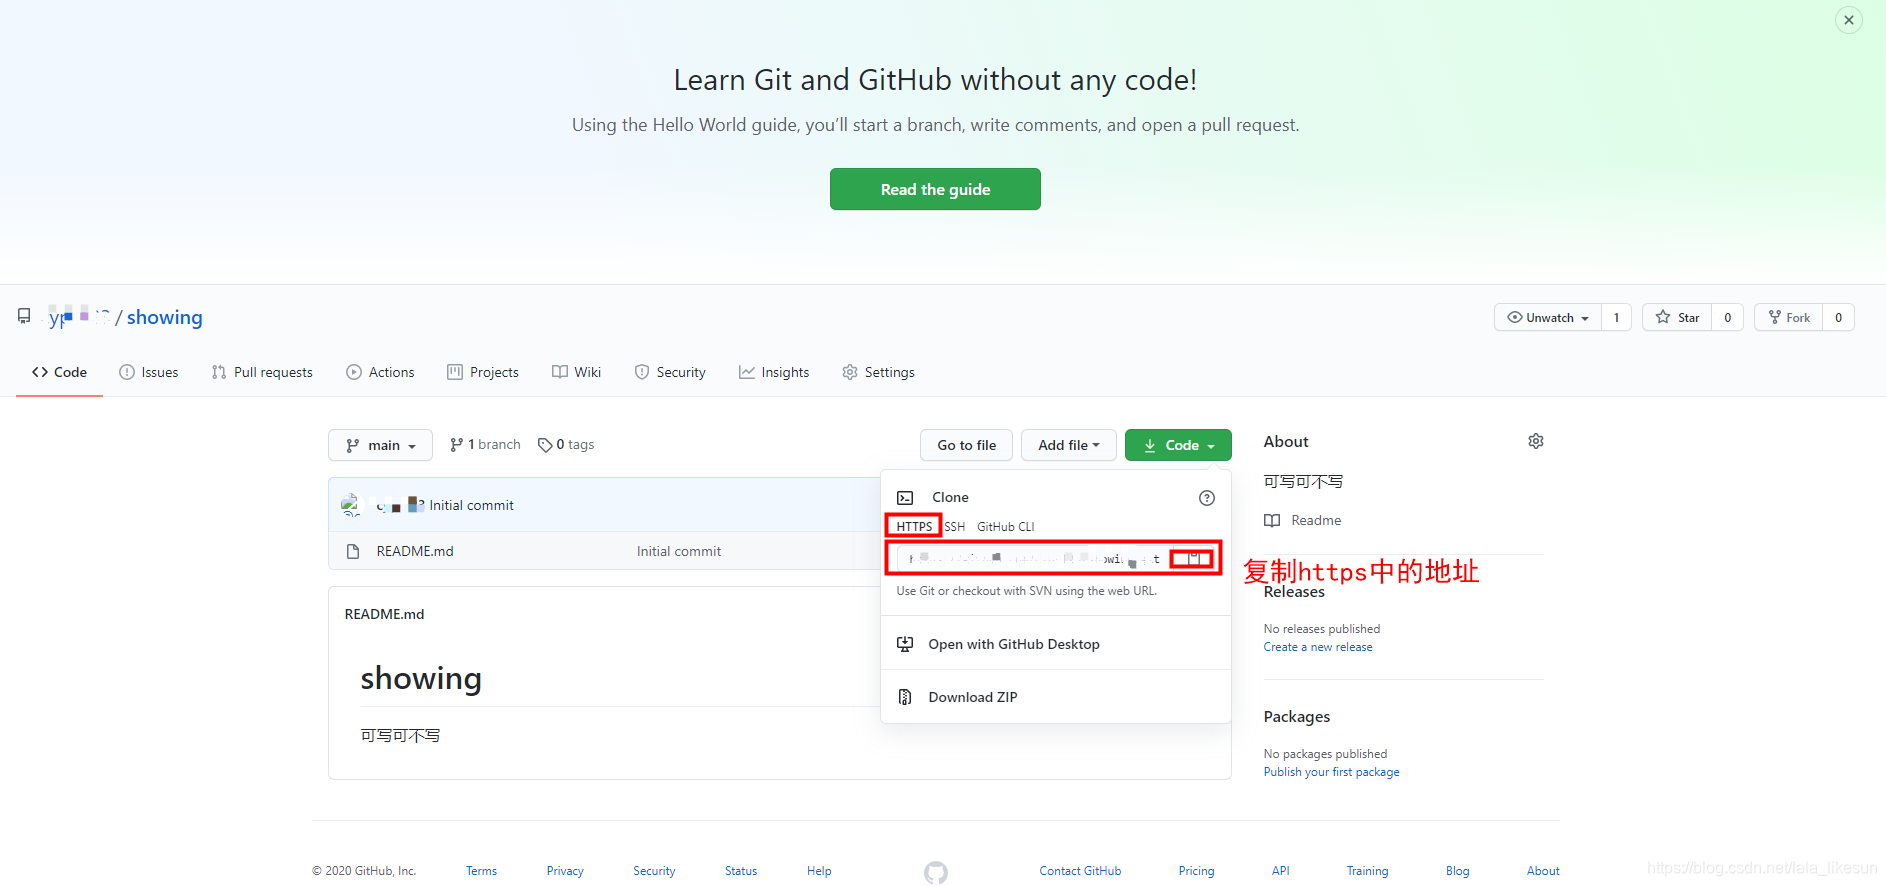1886x886 pixels.
Task: Click the Go to file button
Action: pyautogui.click(x=966, y=445)
